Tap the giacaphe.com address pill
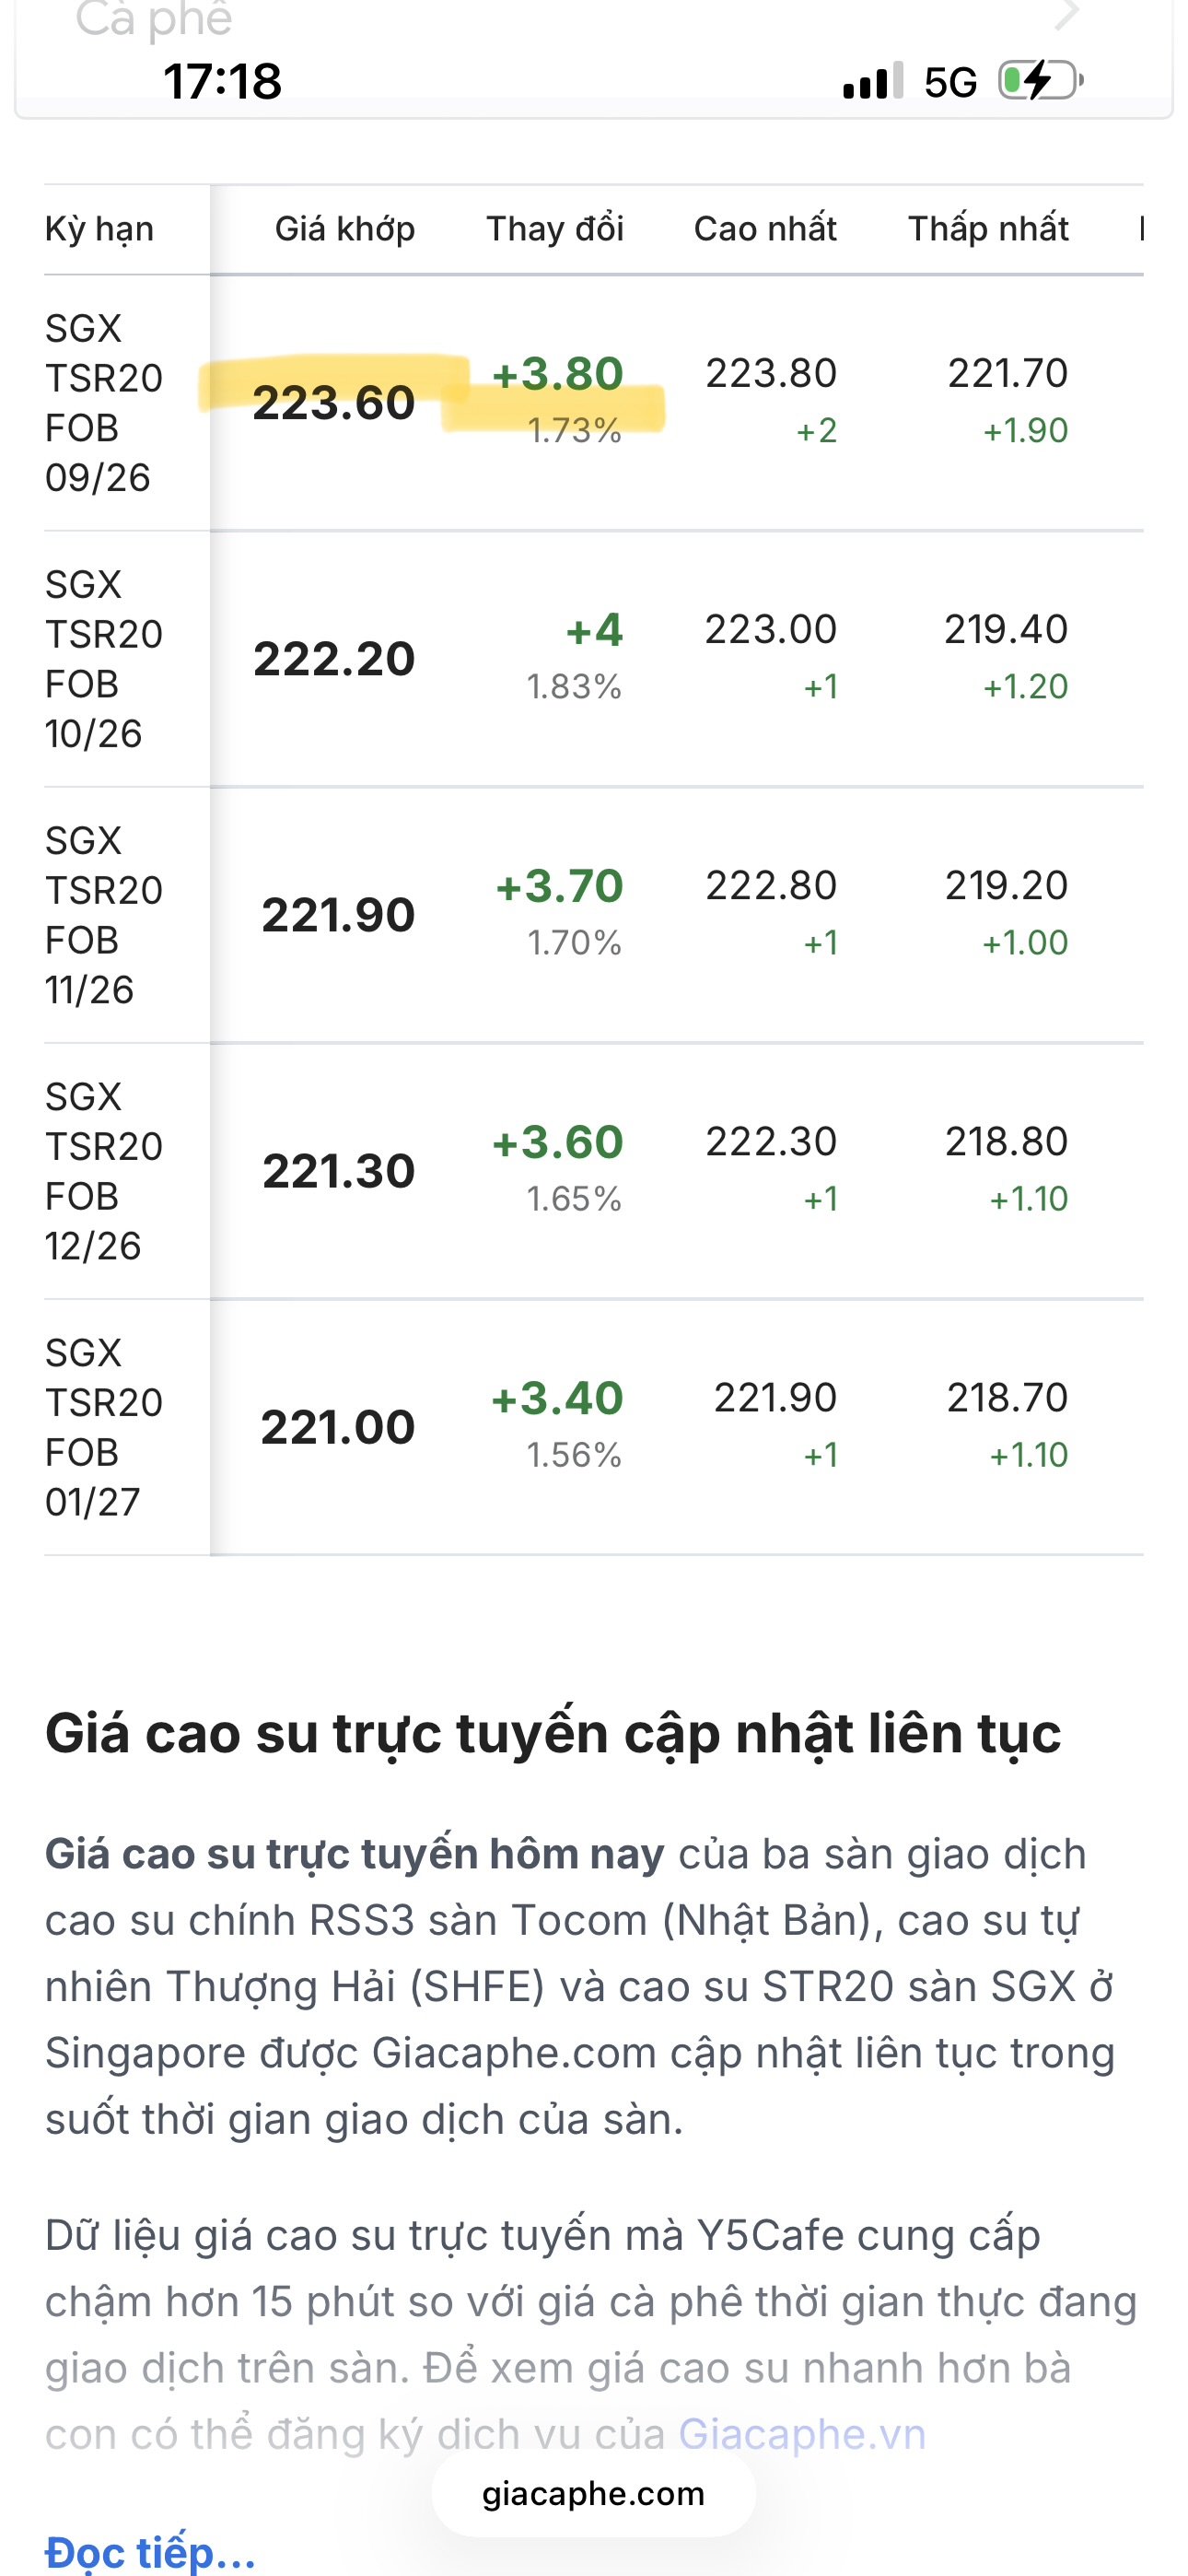This screenshot has height=2576, width=1188. click(x=593, y=2494)
